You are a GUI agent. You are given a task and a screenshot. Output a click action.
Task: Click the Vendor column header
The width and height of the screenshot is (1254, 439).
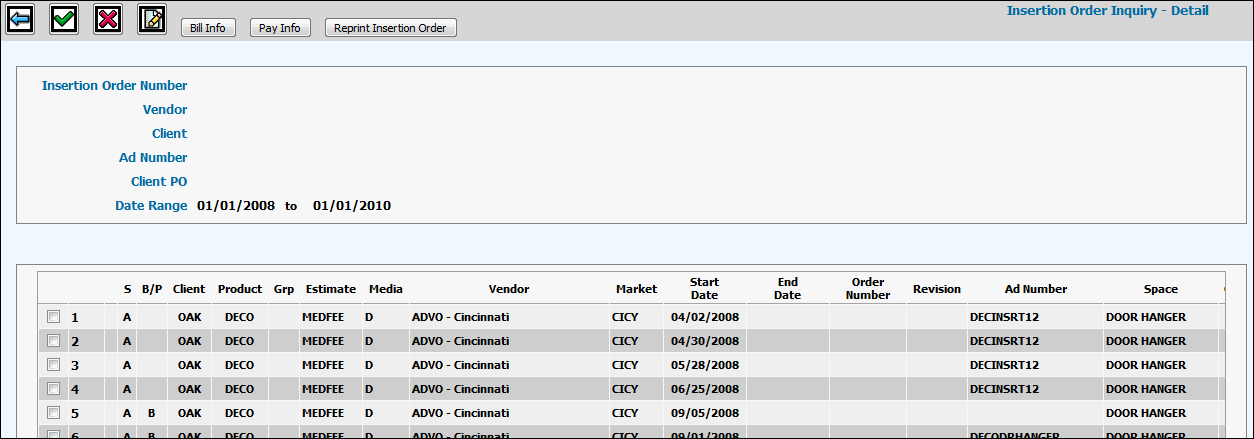pyautogui.click(x=509, y=289)
